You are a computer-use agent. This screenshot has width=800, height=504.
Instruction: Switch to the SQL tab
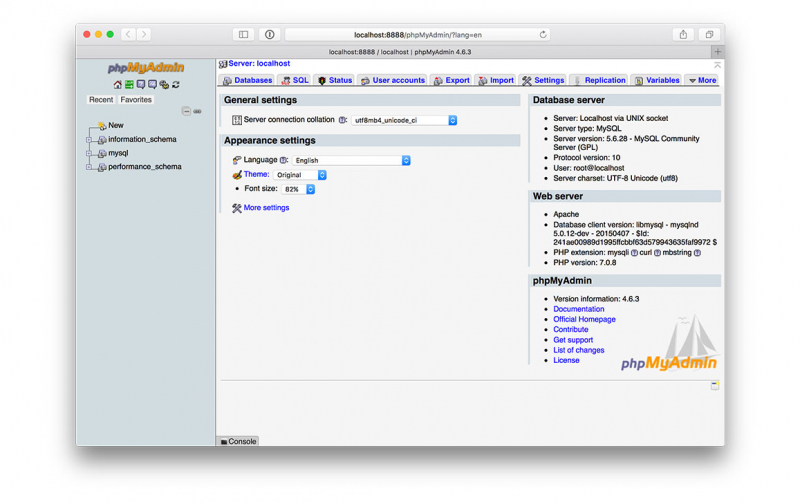[x=295, y=80]
